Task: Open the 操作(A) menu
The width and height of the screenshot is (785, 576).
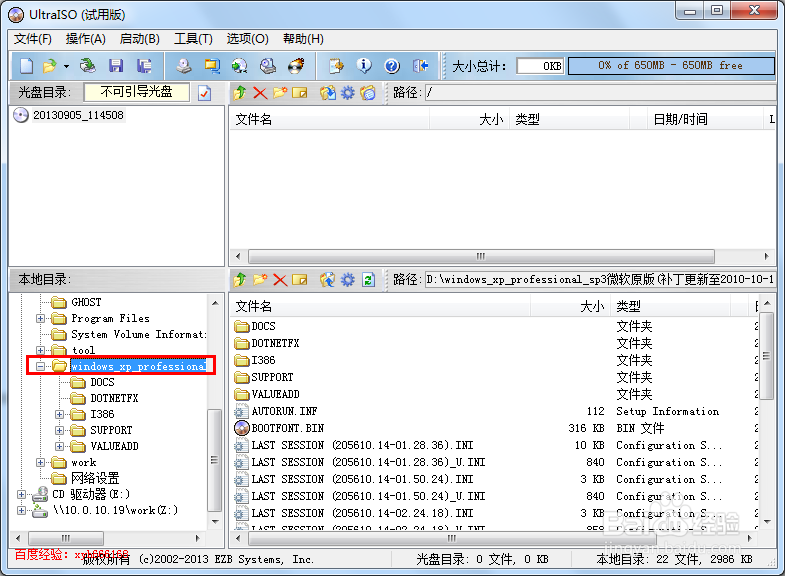Action: [x=86, y=39]
